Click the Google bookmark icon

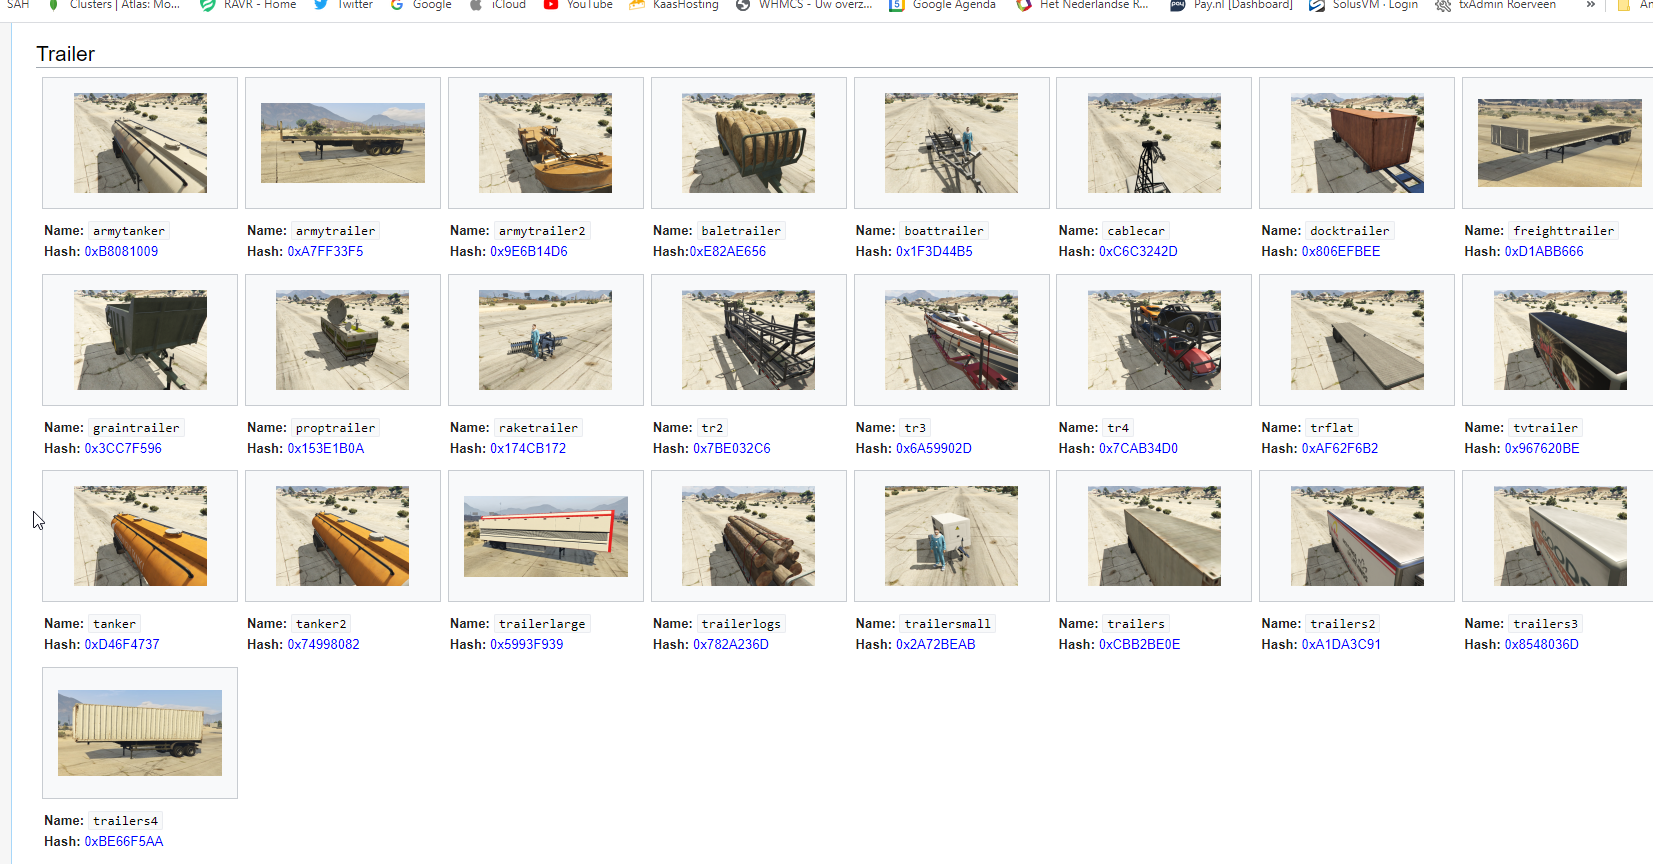397,5
